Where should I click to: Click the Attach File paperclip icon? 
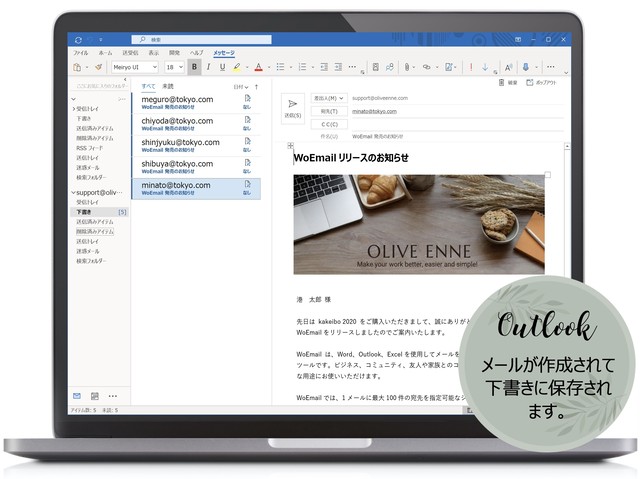tap(407, 67)
